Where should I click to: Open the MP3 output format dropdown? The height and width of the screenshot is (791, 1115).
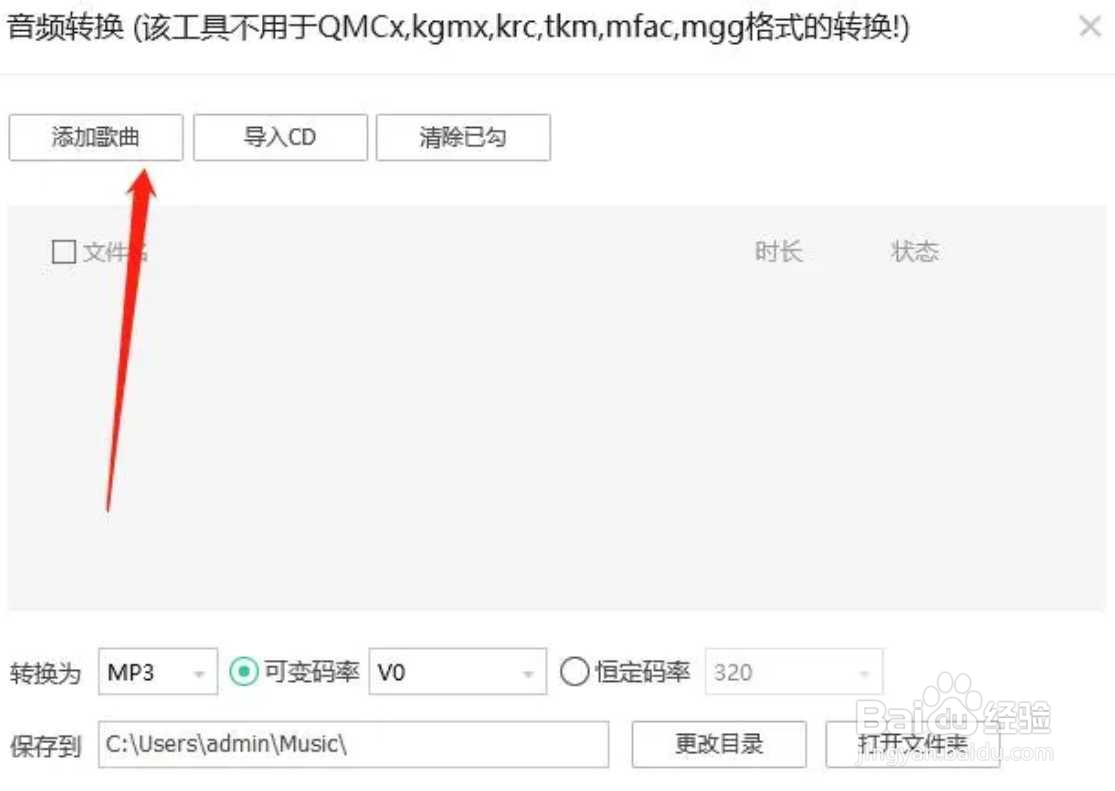pyautogui.click(x=158, y=671)
